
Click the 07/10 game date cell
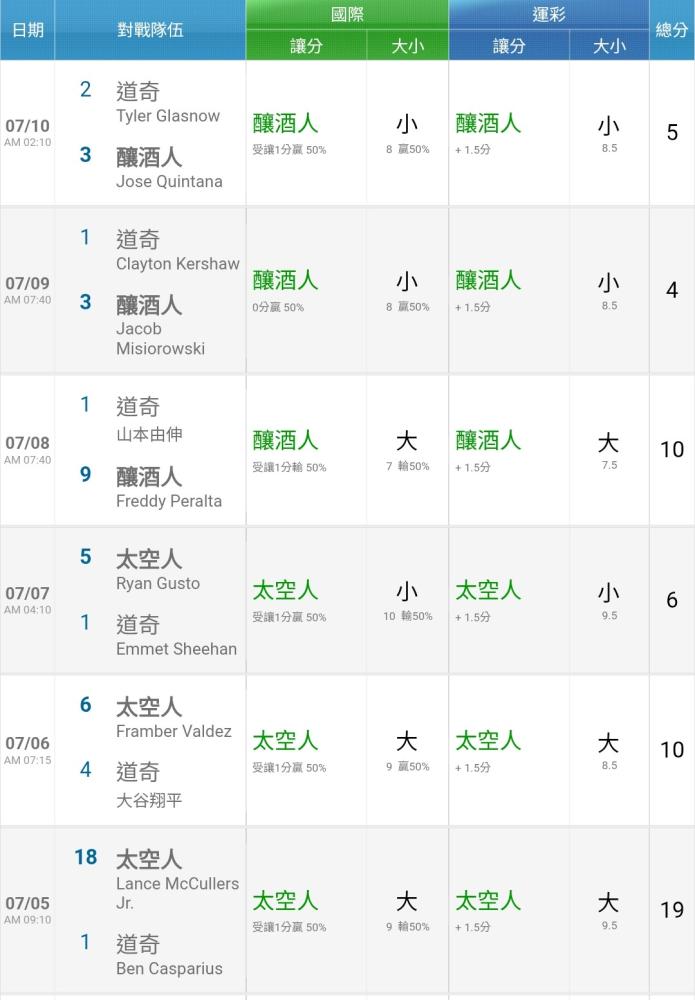[x=27, y=132]
